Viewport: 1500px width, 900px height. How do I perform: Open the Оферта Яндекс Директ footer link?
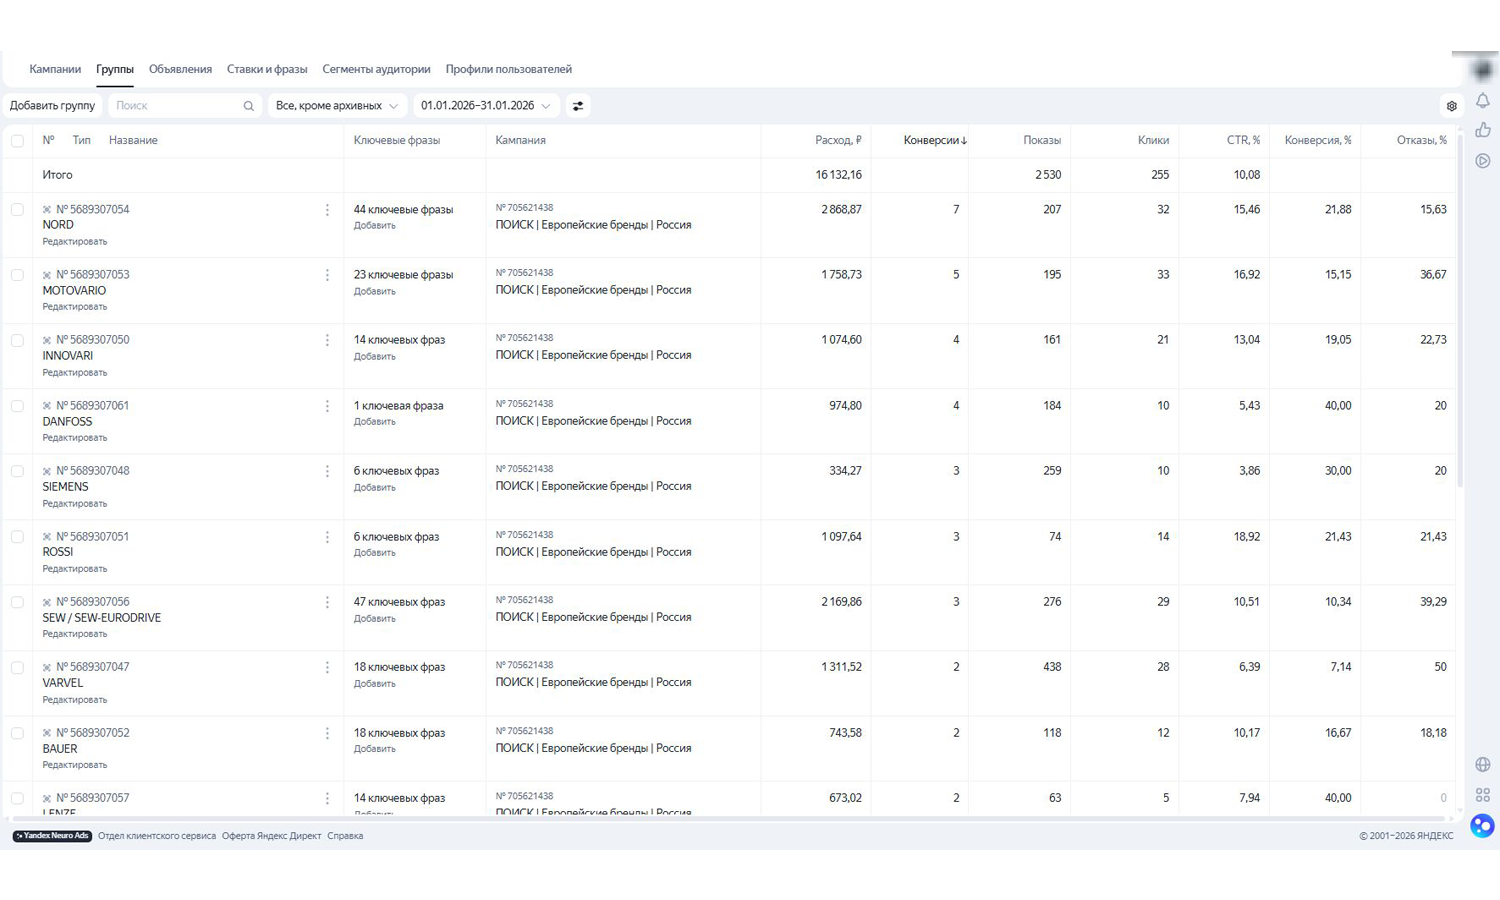[272, 836]
